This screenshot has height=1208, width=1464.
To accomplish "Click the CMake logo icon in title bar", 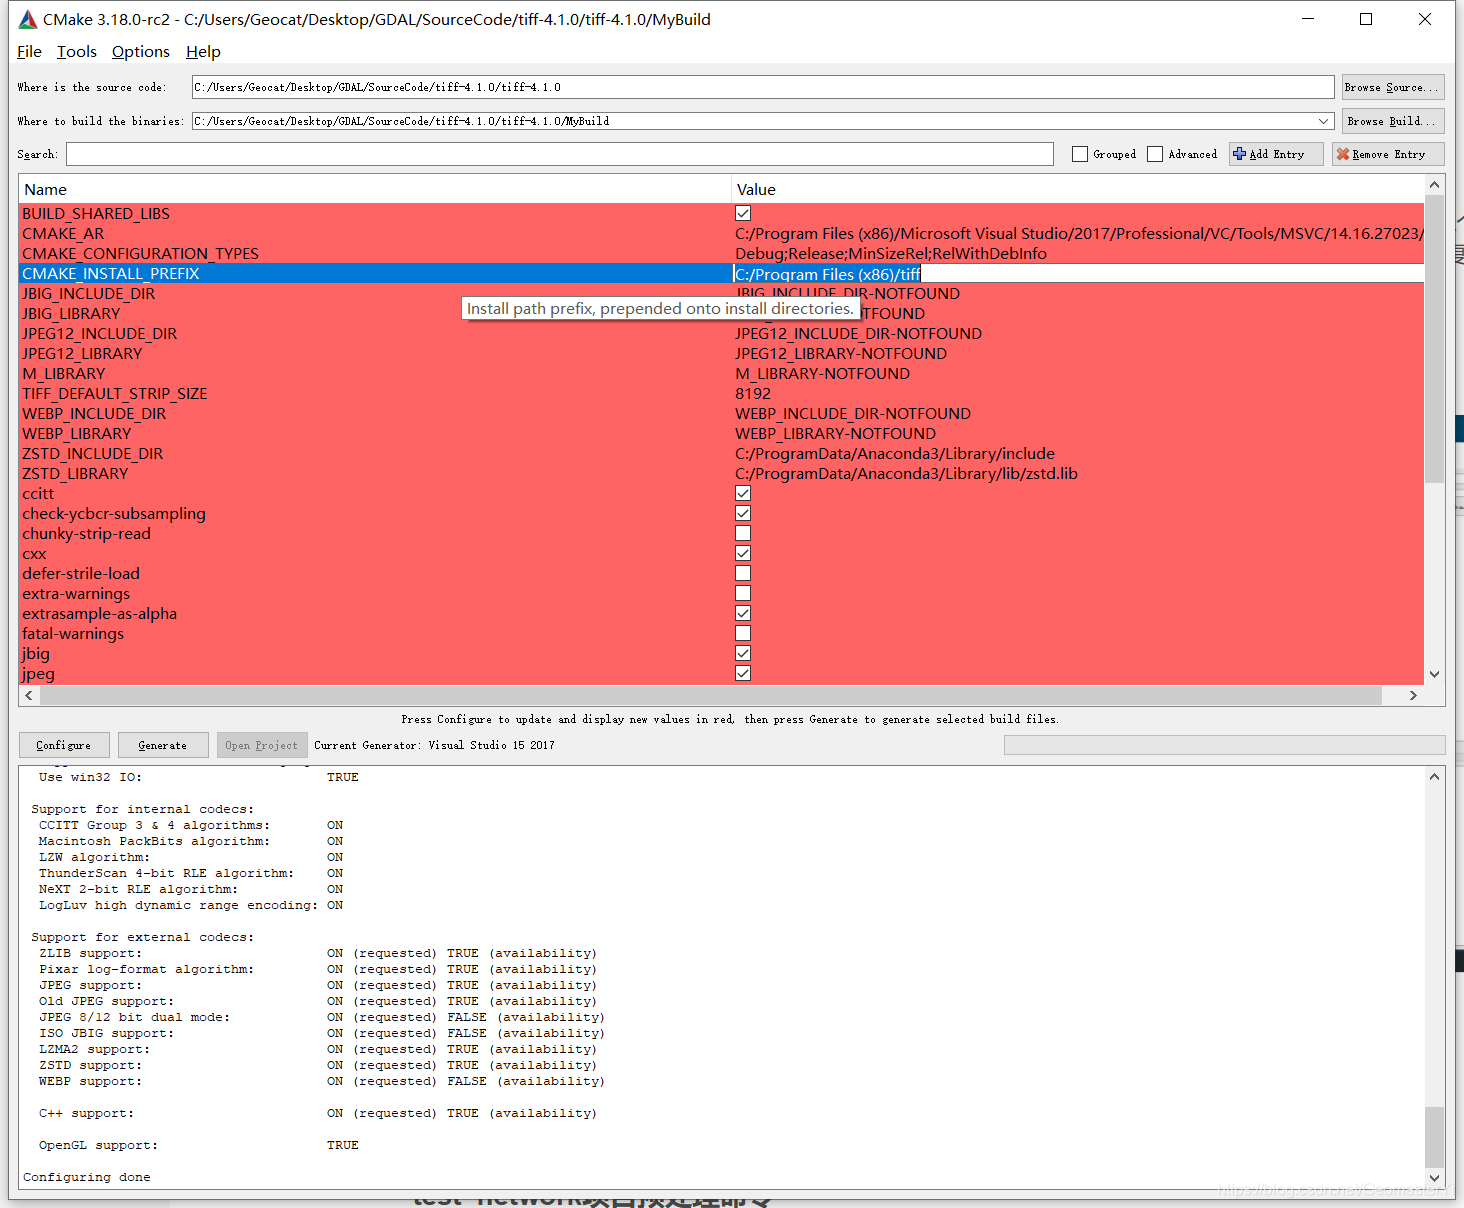I will [x=28, y=19].
